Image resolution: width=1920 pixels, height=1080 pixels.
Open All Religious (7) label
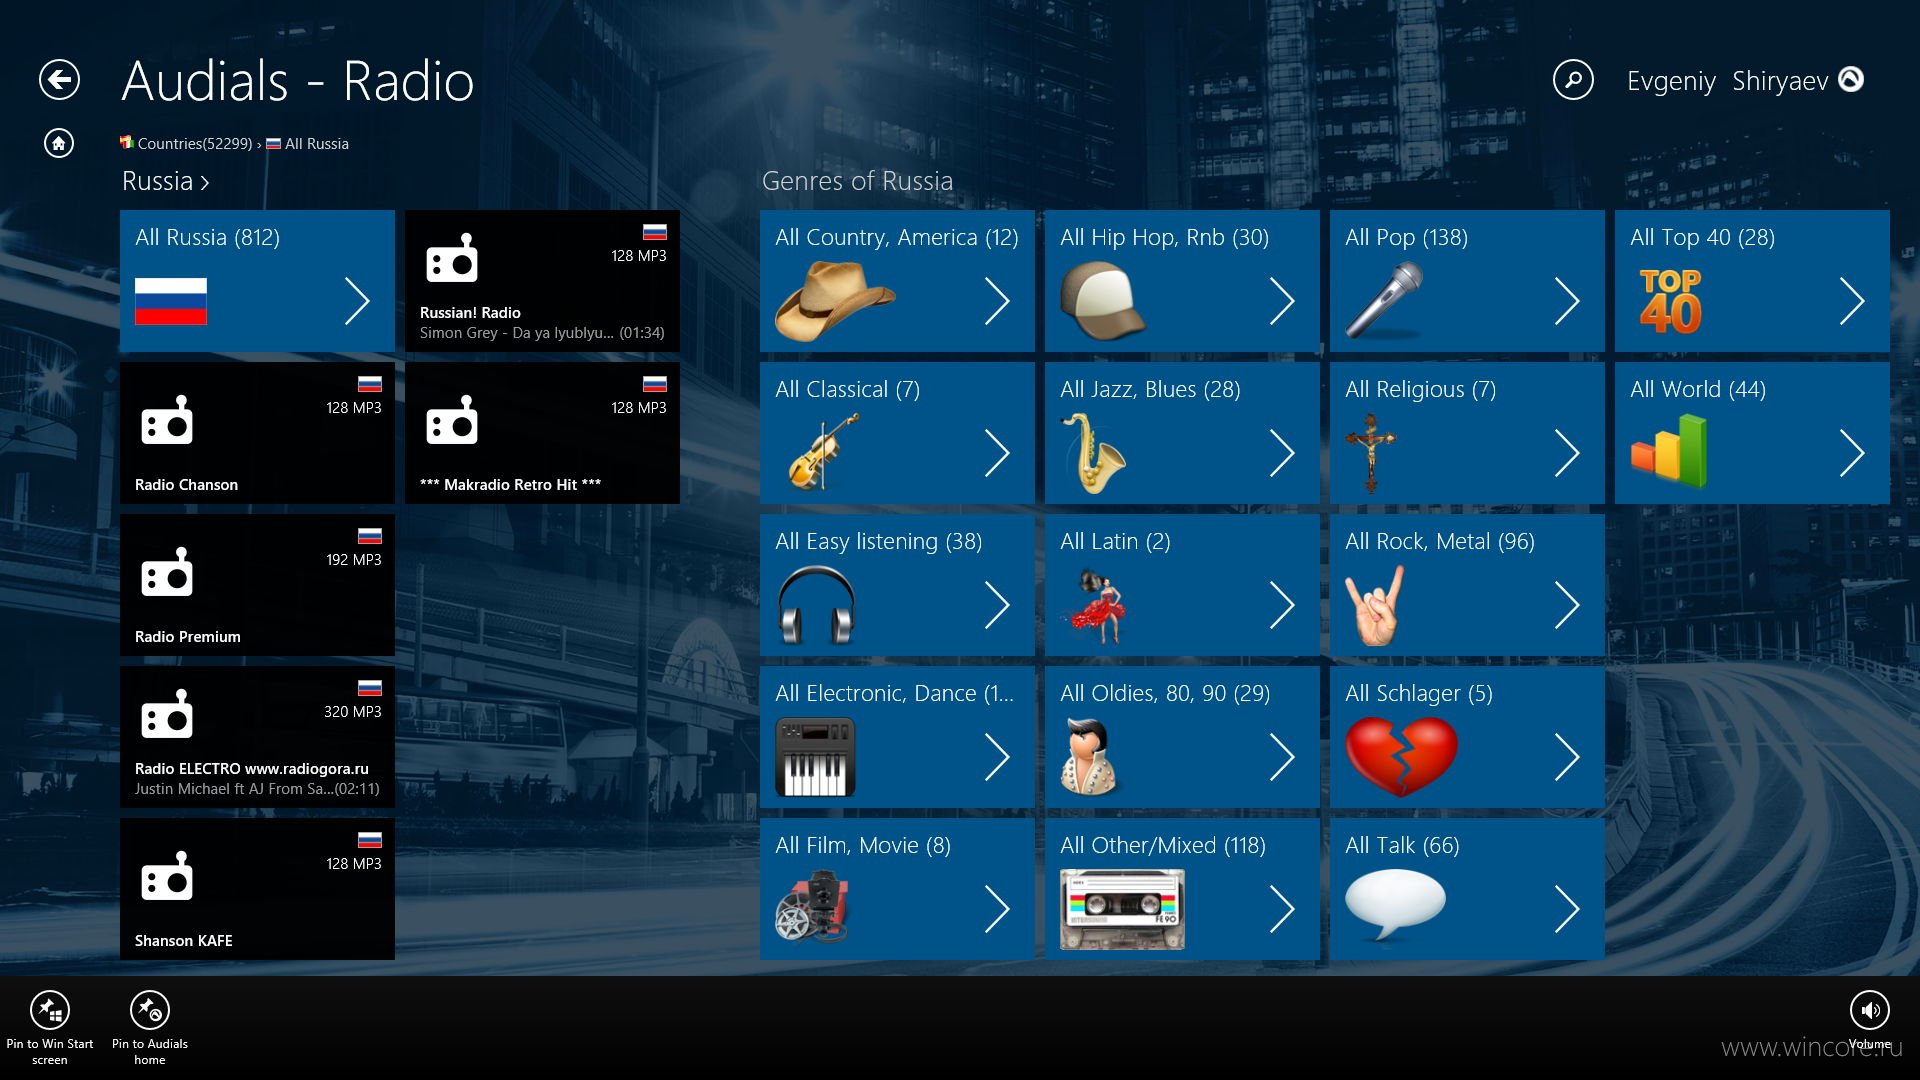(x=1420, y=389)
